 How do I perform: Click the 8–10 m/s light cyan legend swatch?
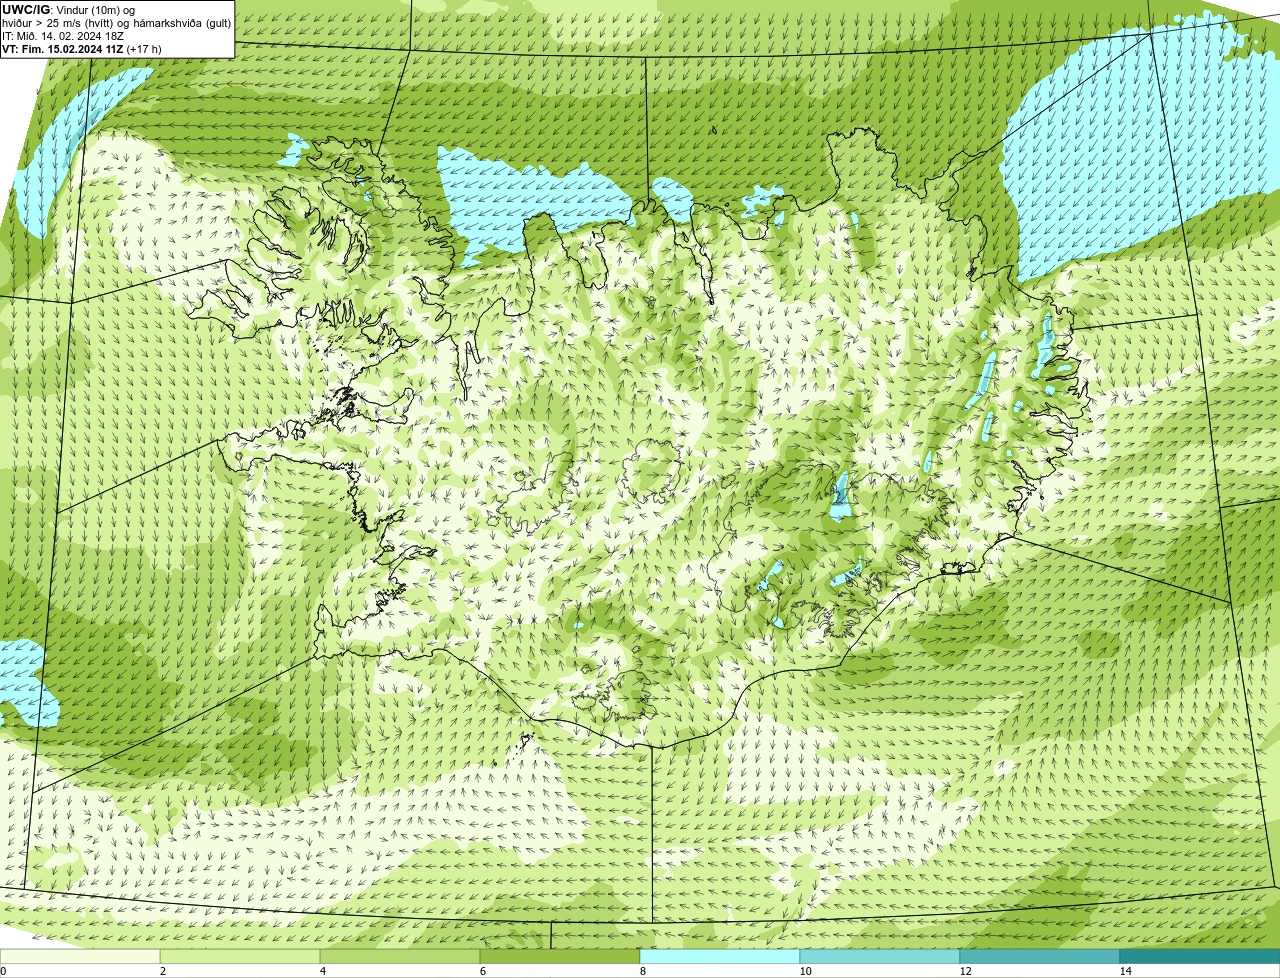coord(720,957)
